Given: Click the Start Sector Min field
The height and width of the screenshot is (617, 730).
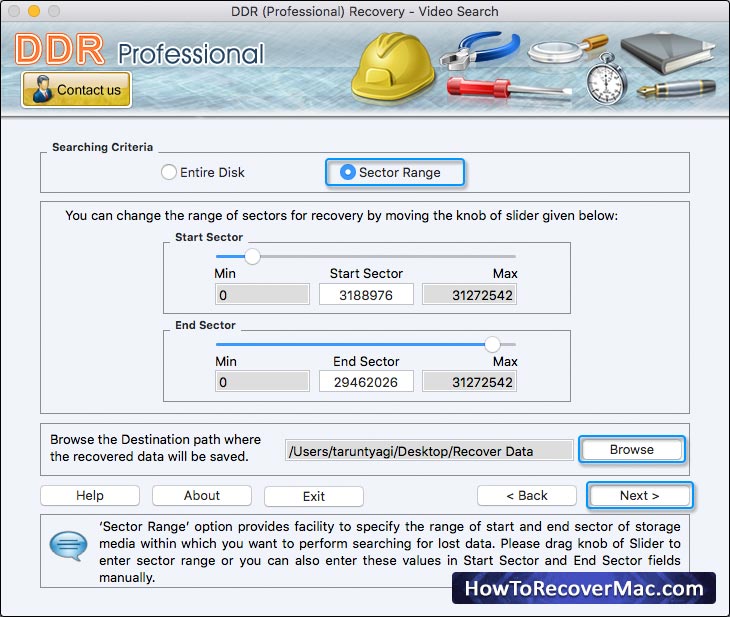Looking at the screenshot, I should [262, 295].
